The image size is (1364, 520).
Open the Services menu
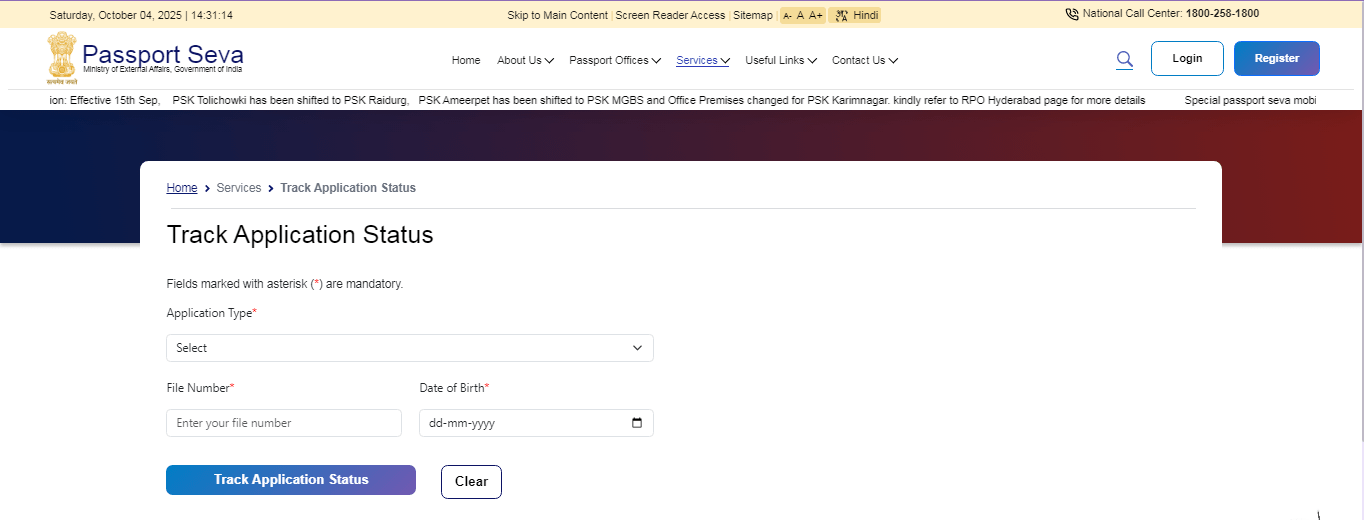[x=702, y=61]
